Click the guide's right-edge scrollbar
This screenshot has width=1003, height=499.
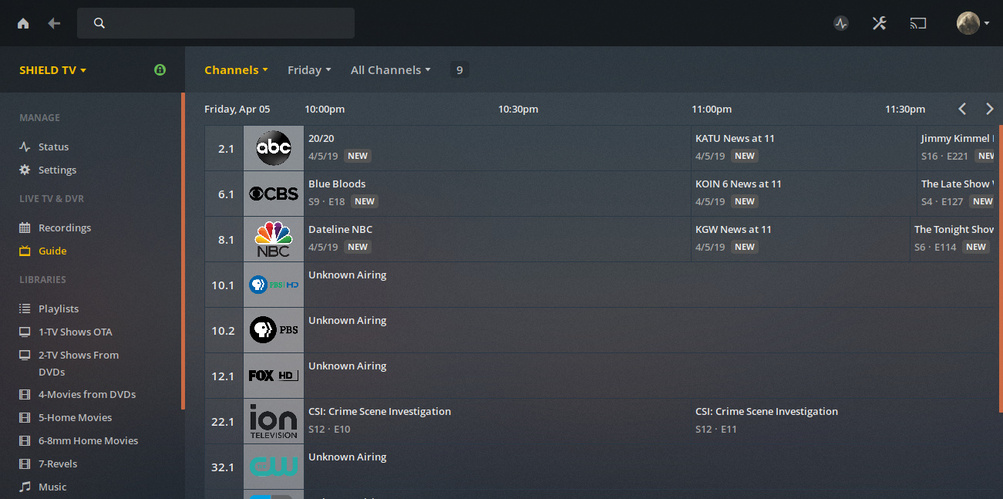pyautogui.click(x=1000, y=269)
